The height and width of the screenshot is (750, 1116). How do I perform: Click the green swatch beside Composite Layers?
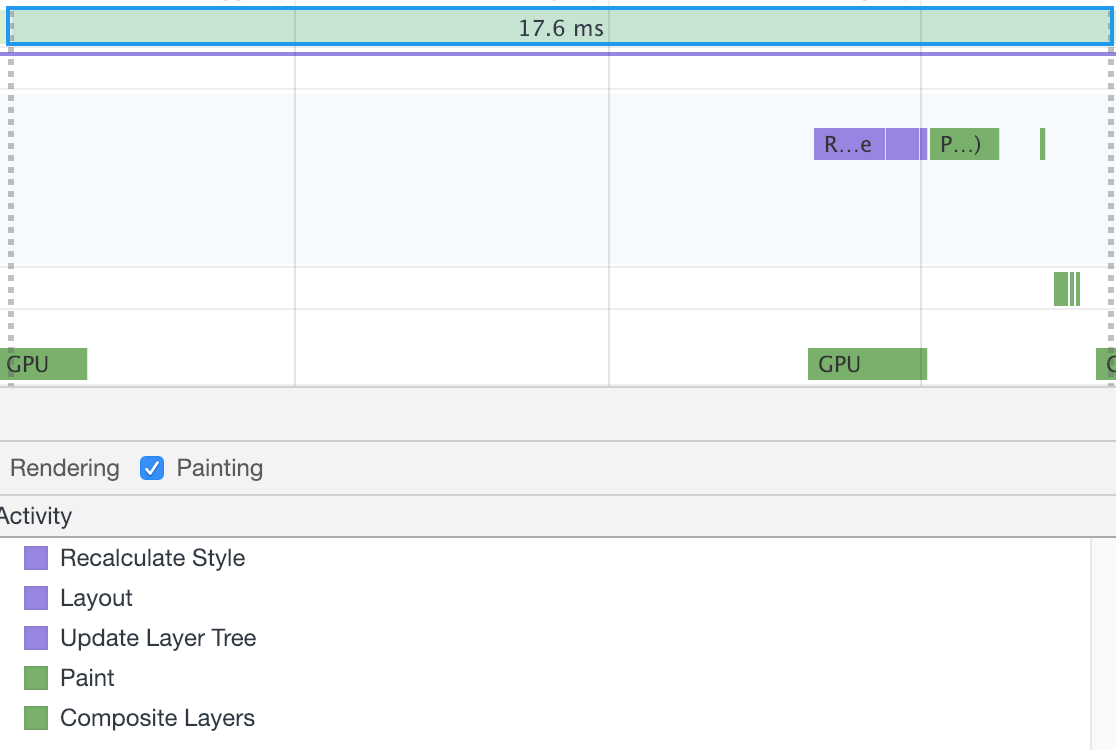[x=36, y=718]
